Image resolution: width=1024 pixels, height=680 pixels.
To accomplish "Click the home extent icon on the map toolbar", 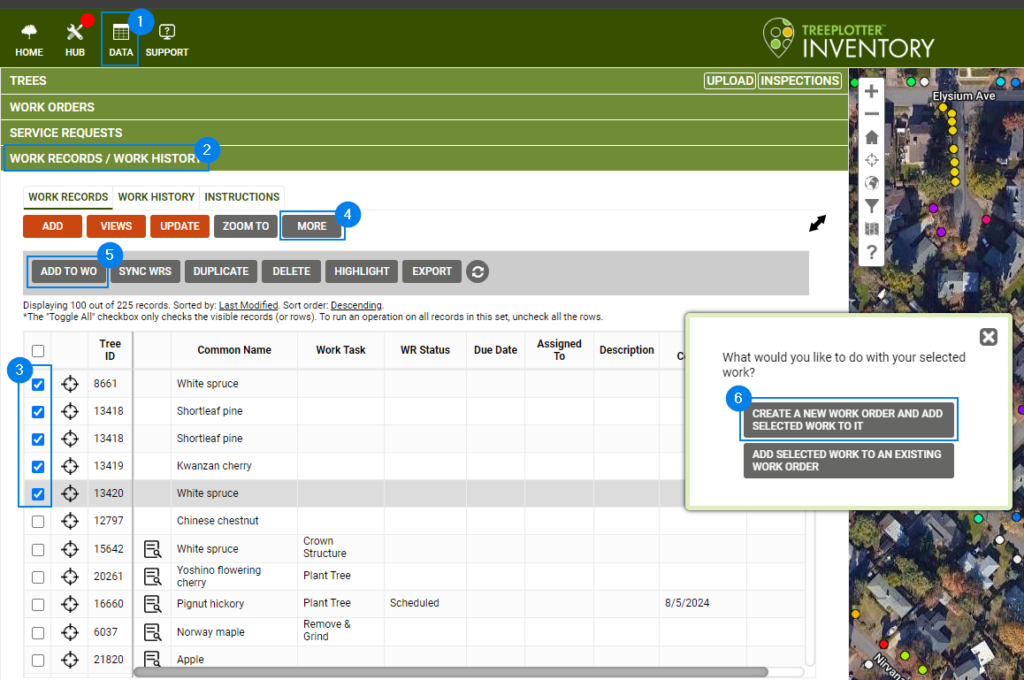I will 870,136.
